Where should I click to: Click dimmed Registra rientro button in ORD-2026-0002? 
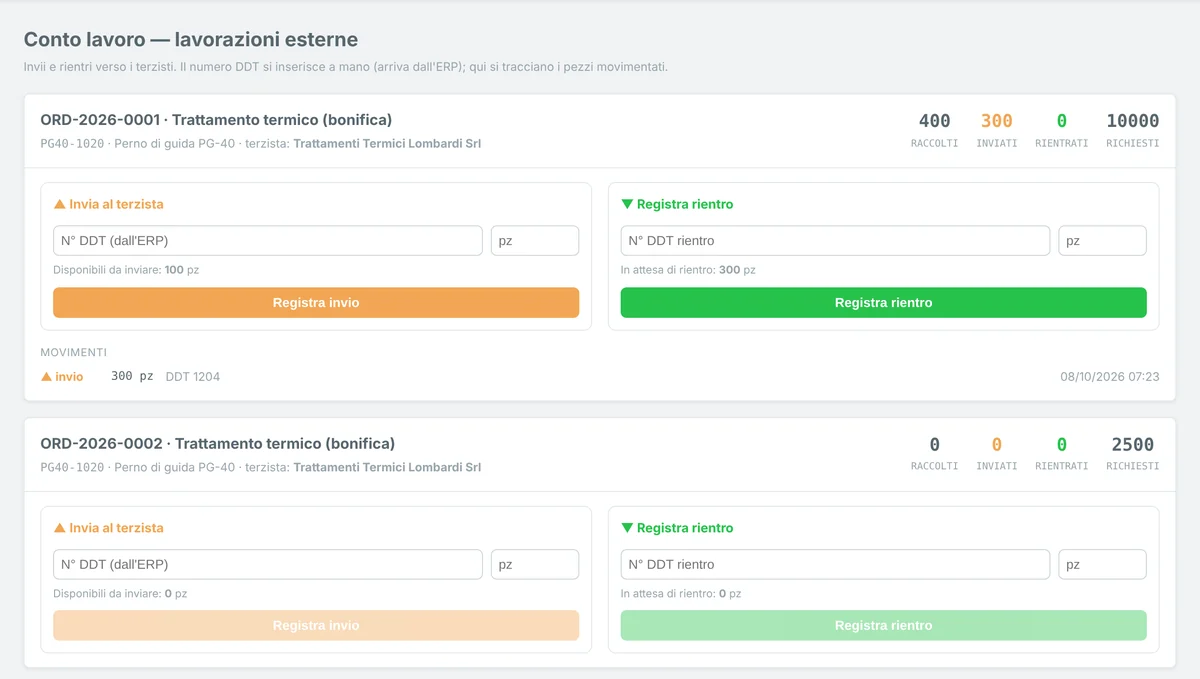tap(884, 626)
